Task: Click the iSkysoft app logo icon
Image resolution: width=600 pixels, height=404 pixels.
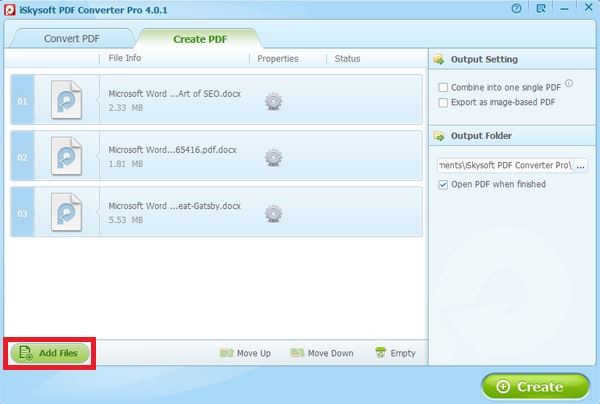Action: (9, 10)
